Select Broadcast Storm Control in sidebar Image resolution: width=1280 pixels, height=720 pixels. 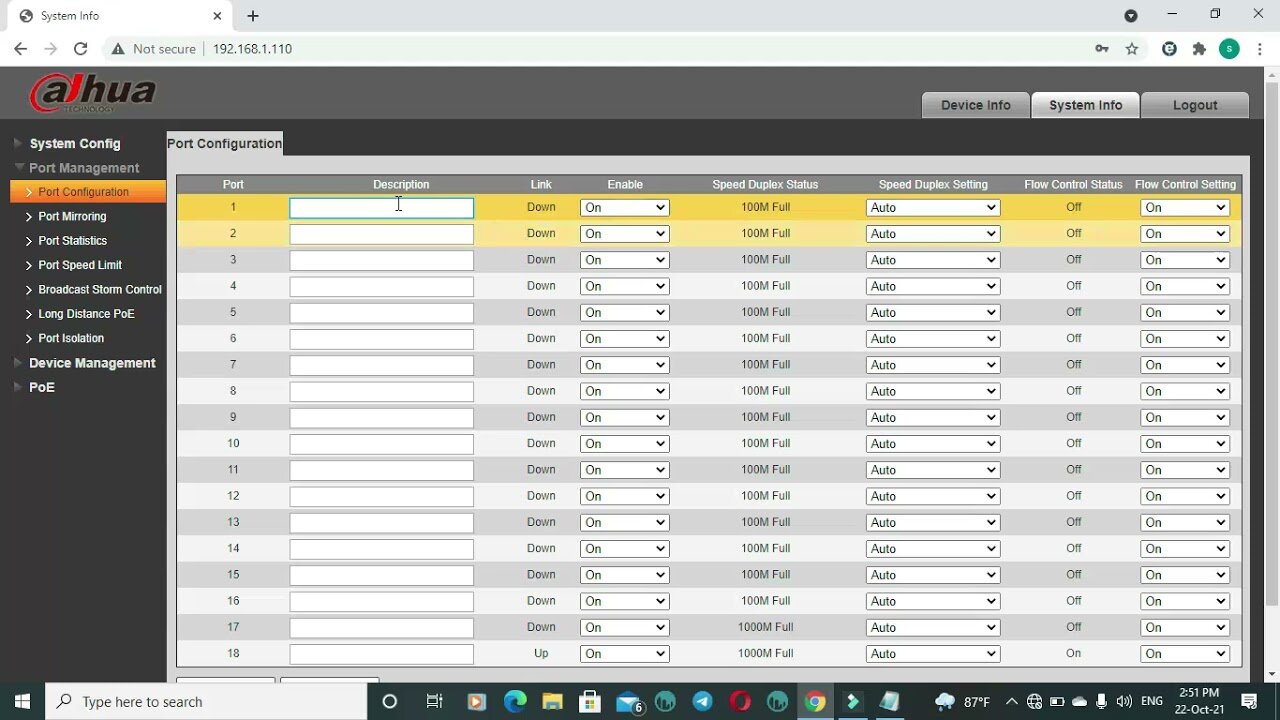point(99,290)
